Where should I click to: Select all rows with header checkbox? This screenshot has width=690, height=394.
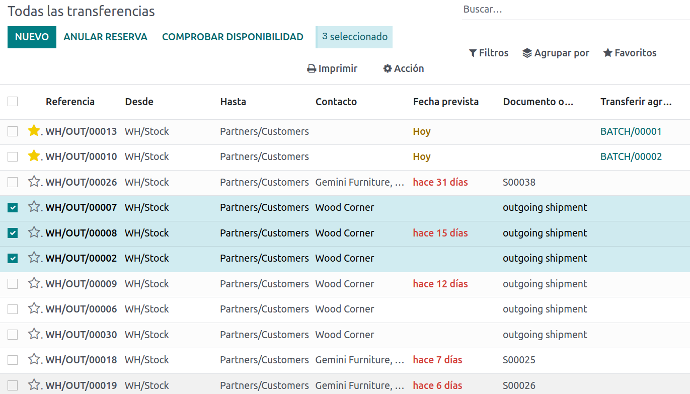click(13, 101)
